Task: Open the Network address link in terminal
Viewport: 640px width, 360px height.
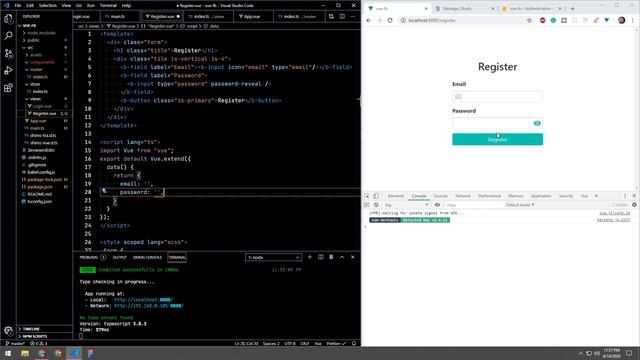Action: click(149, 306)
